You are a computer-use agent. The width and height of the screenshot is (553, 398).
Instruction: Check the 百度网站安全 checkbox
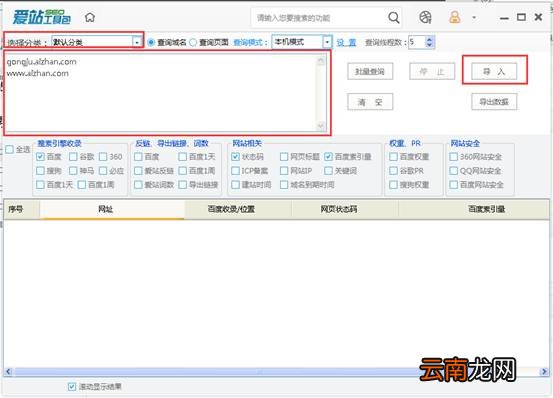454,184
